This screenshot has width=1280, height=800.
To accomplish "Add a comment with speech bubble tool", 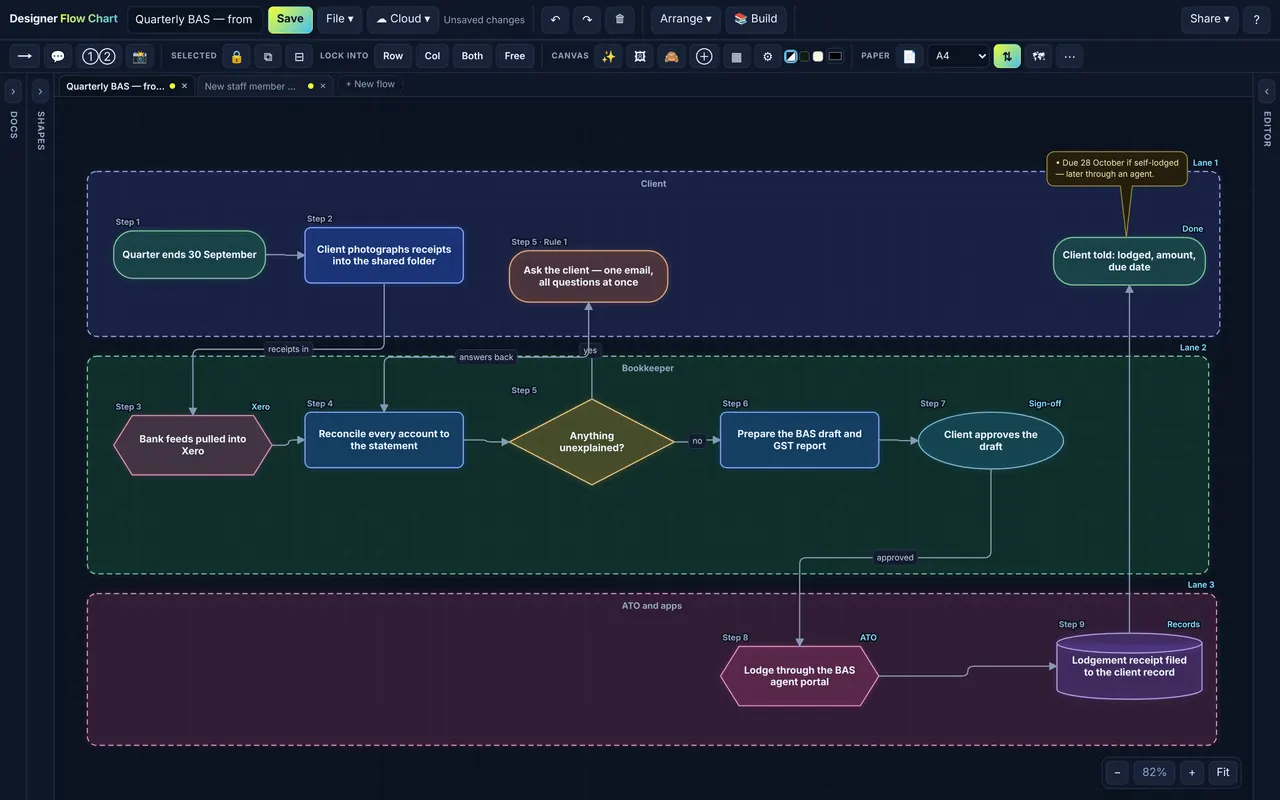I will click(58, 56).
